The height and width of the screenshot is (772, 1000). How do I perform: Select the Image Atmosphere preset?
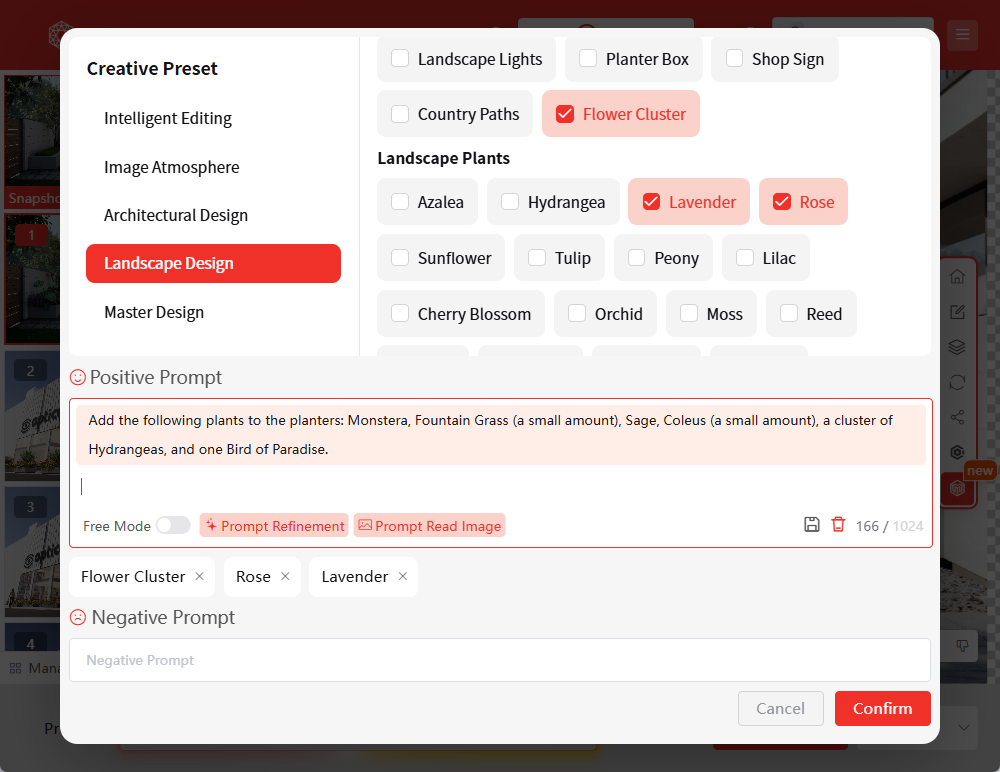coord(172,167)
